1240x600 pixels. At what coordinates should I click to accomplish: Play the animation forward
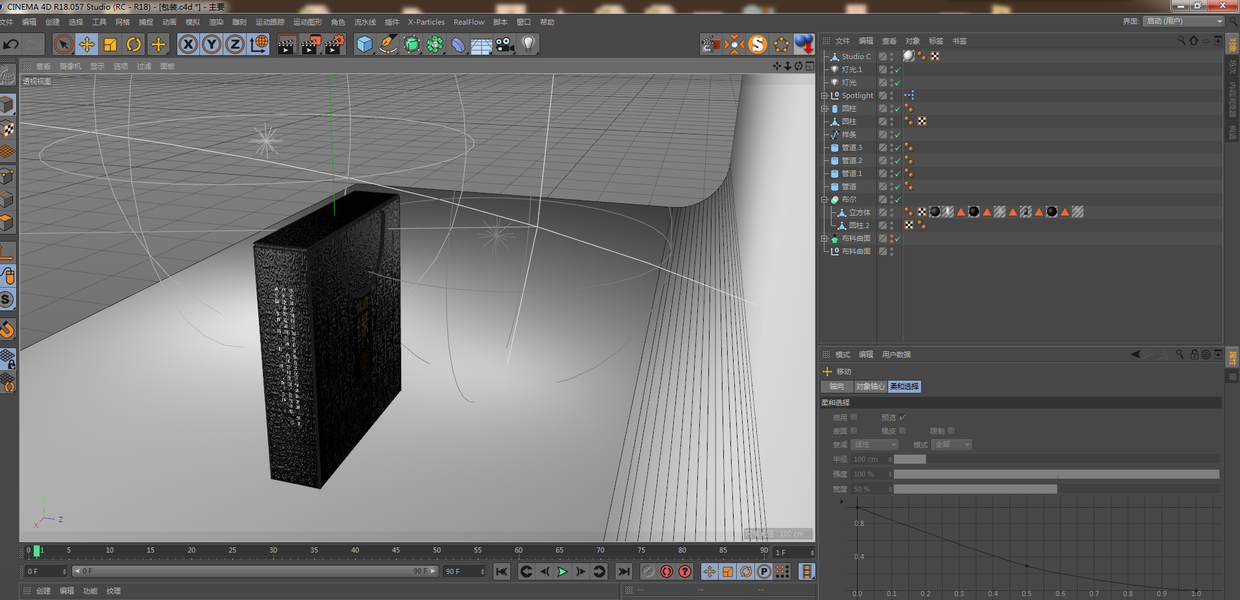(562, 571)
